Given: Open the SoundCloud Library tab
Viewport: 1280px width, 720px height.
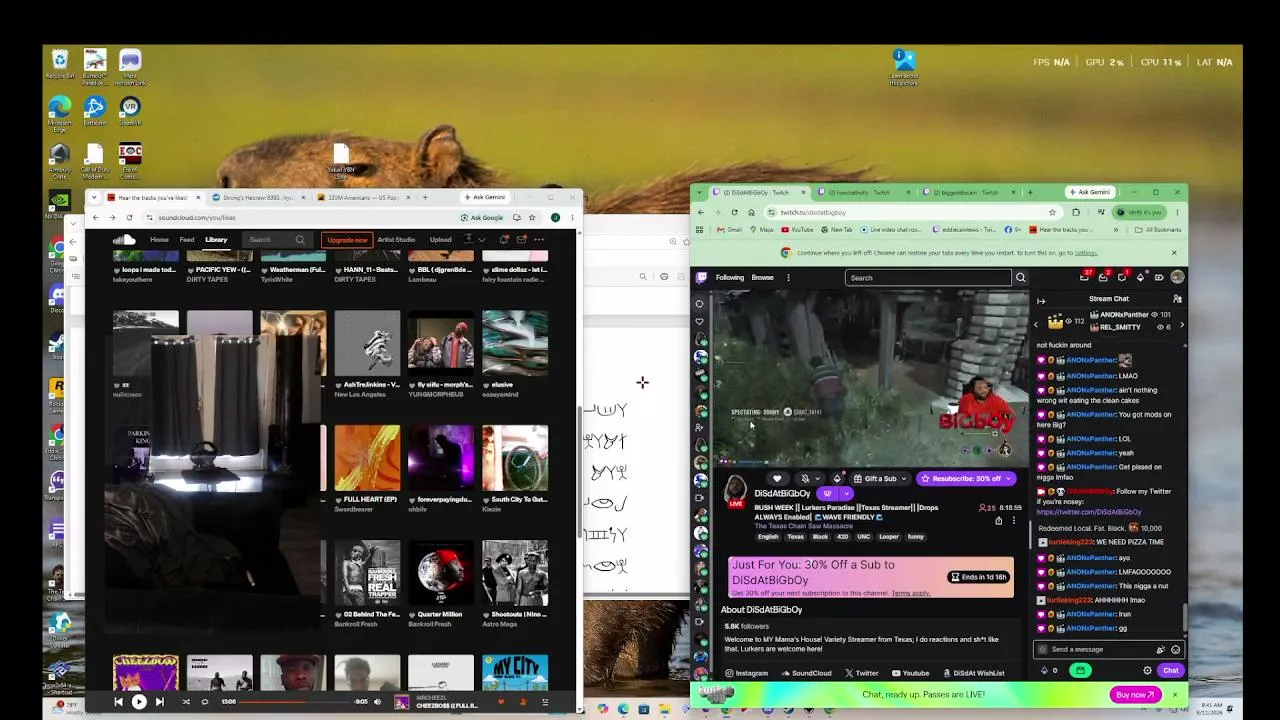Looking at the screenshot, I should coord(216,240).
